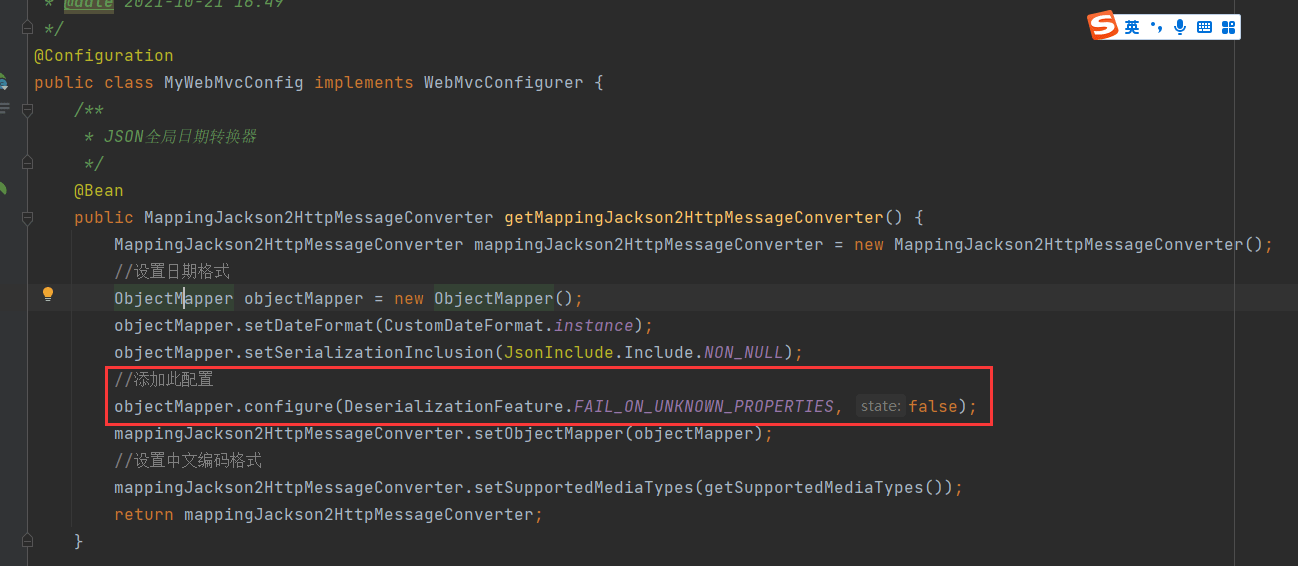Collapse the JSON全局日期转换器 doc comment
Screen dimensions: 1298x566
(29, 110)
